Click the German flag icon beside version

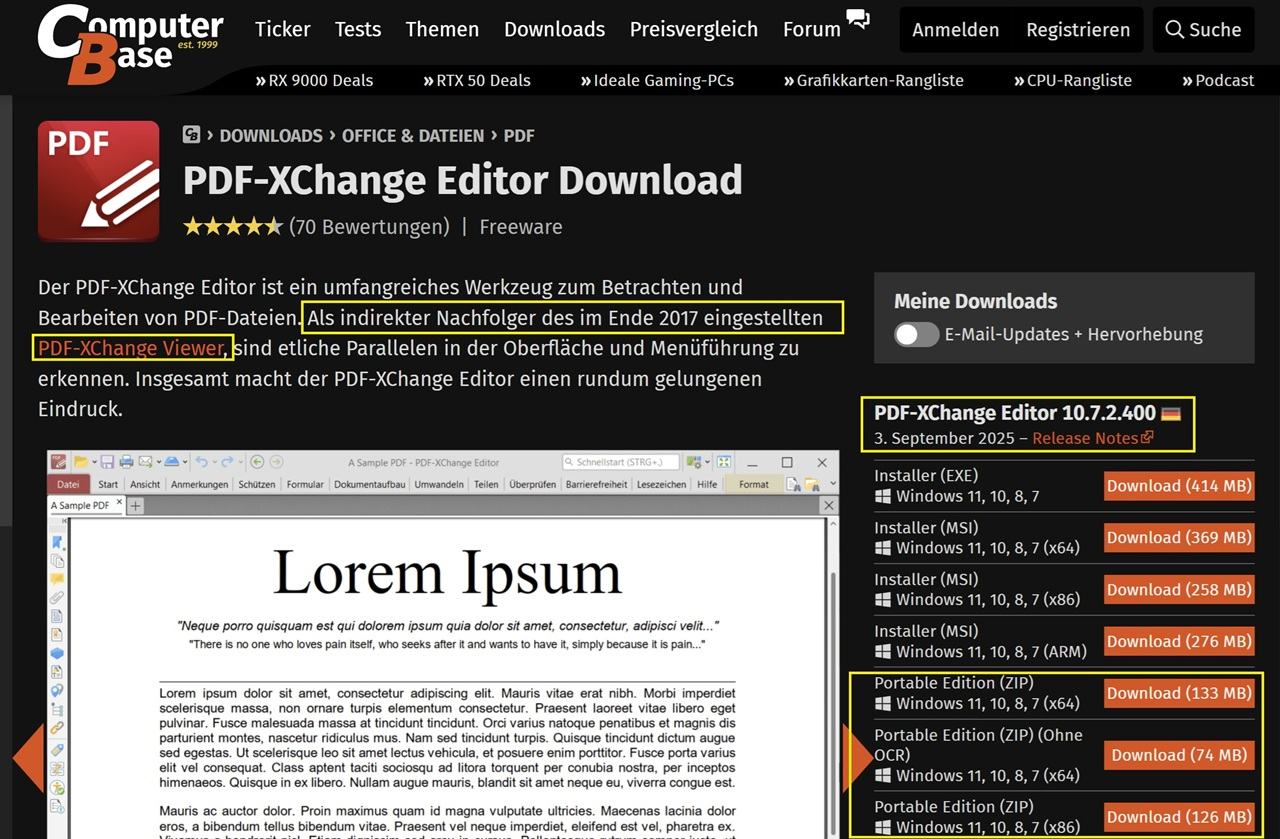click(1171, 413)
